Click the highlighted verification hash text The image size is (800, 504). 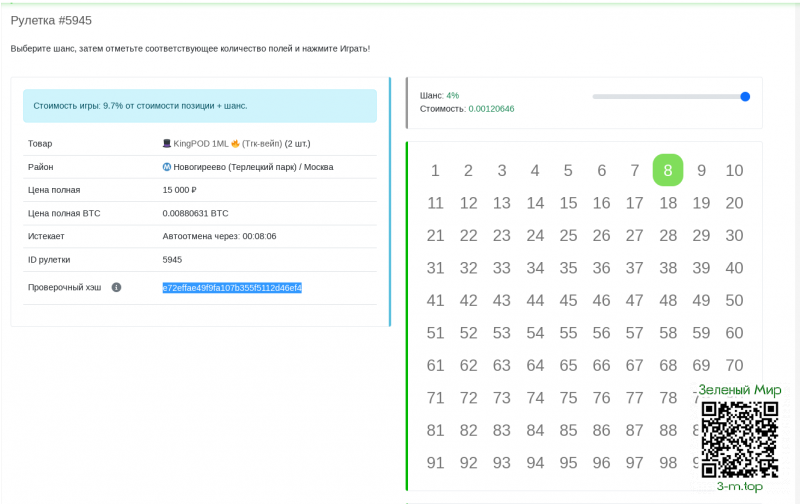point(232,288)
